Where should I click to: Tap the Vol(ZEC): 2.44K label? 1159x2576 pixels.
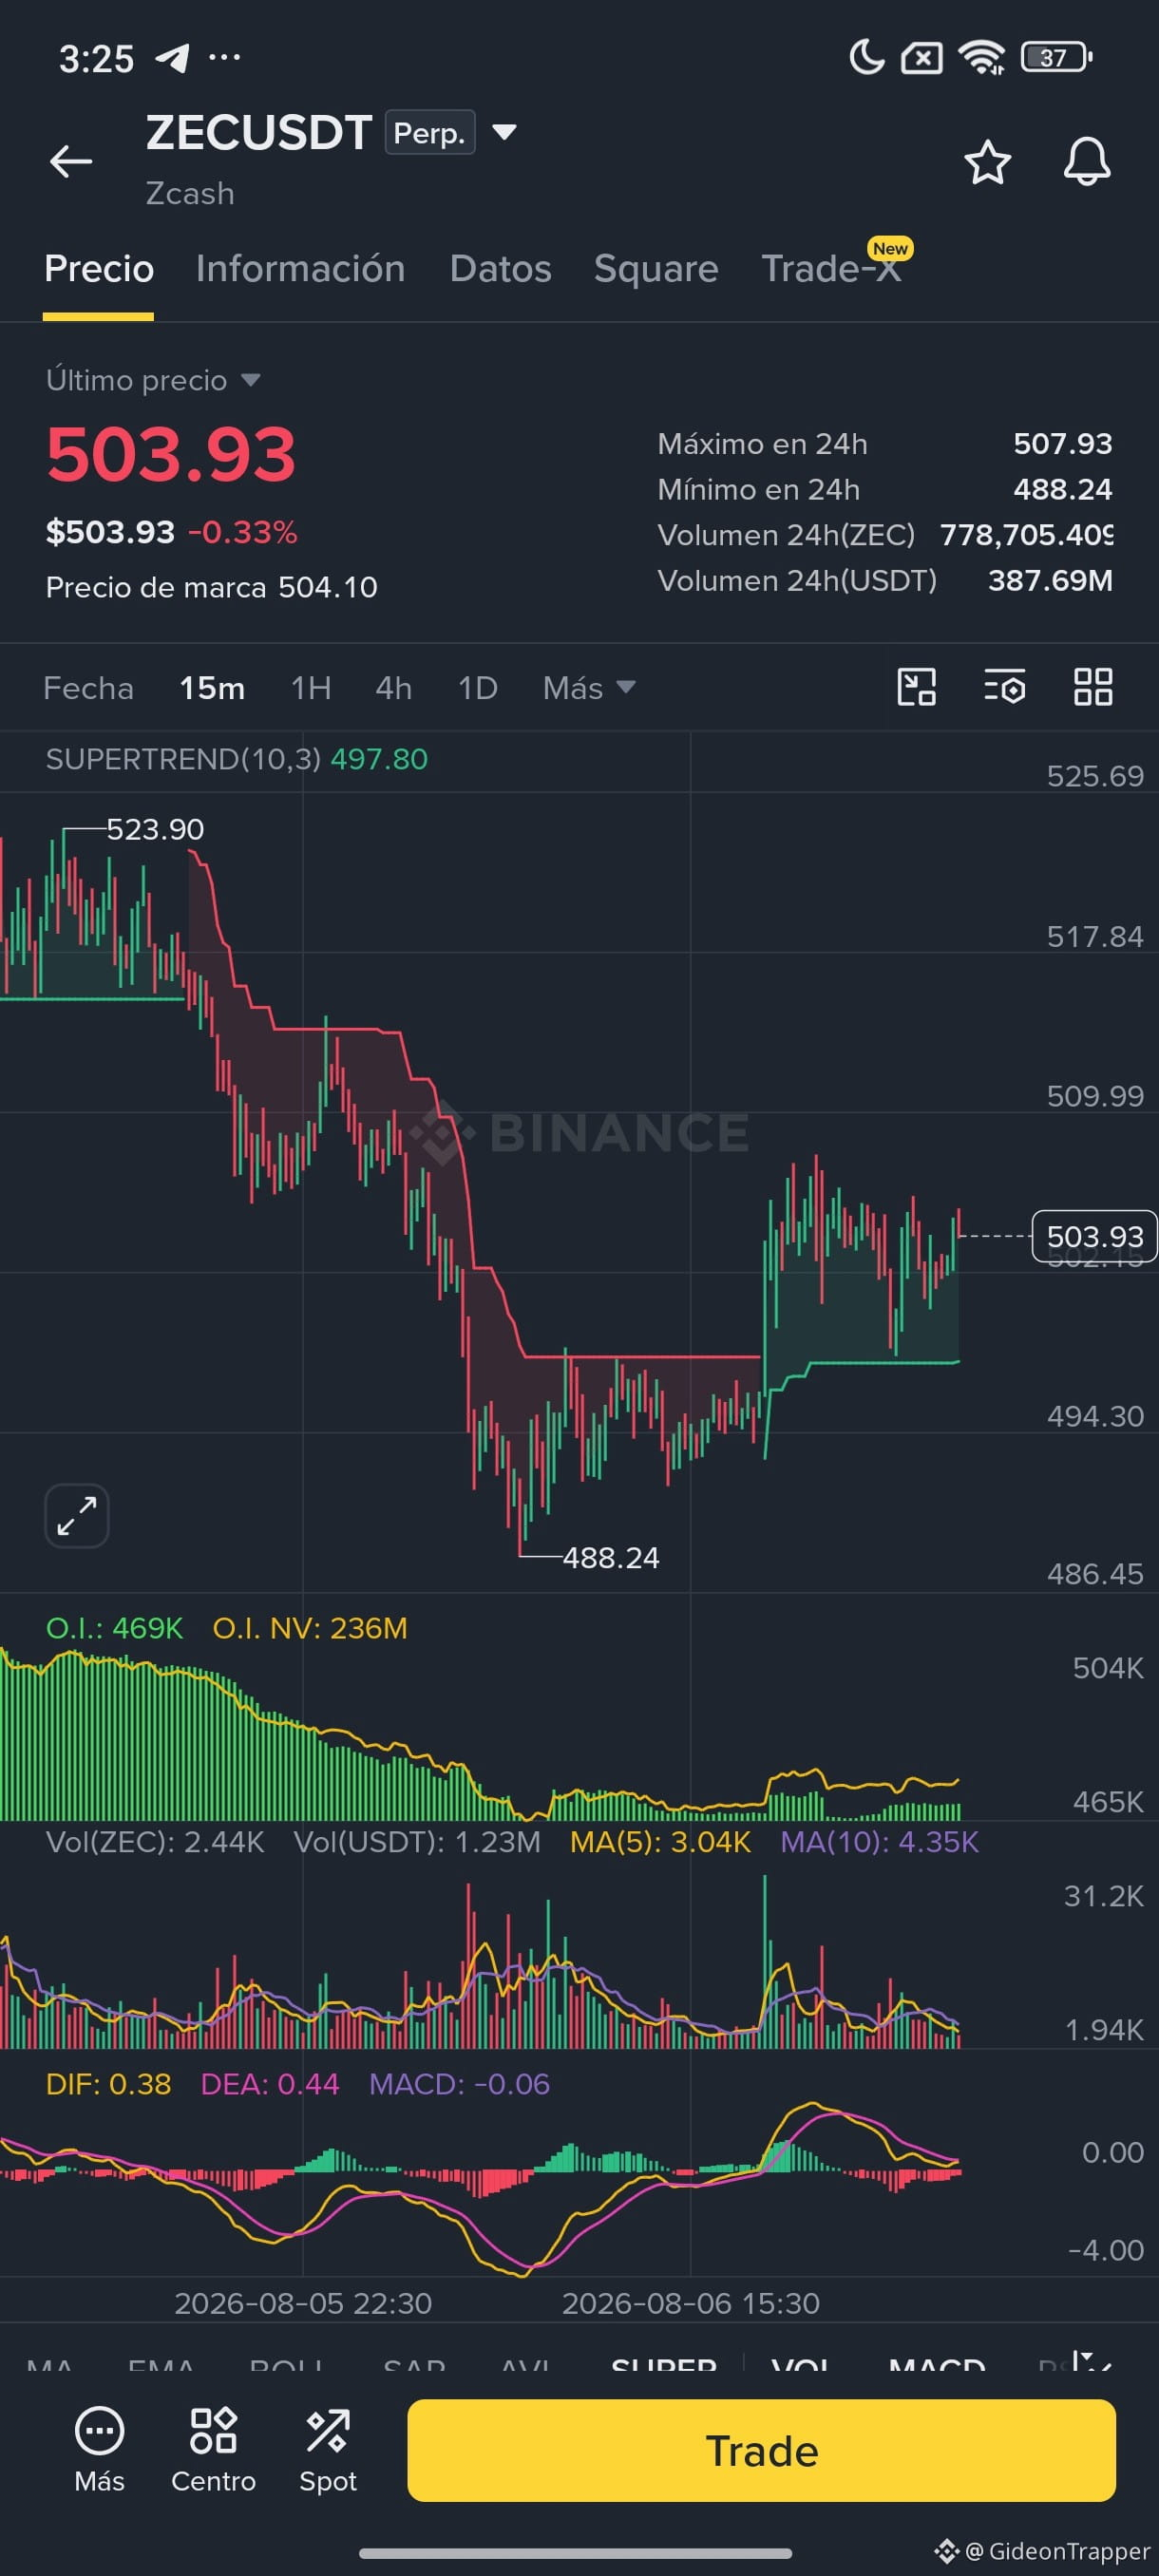point(155,1842)
